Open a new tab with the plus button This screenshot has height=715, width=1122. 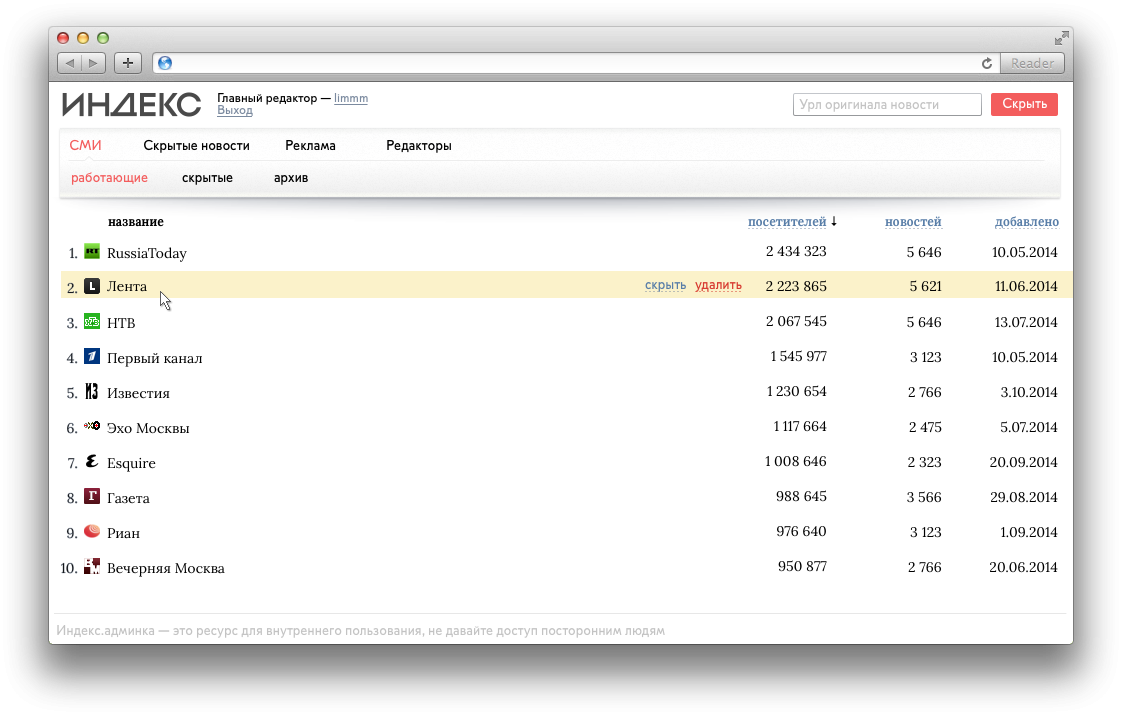tap(127, 63)
